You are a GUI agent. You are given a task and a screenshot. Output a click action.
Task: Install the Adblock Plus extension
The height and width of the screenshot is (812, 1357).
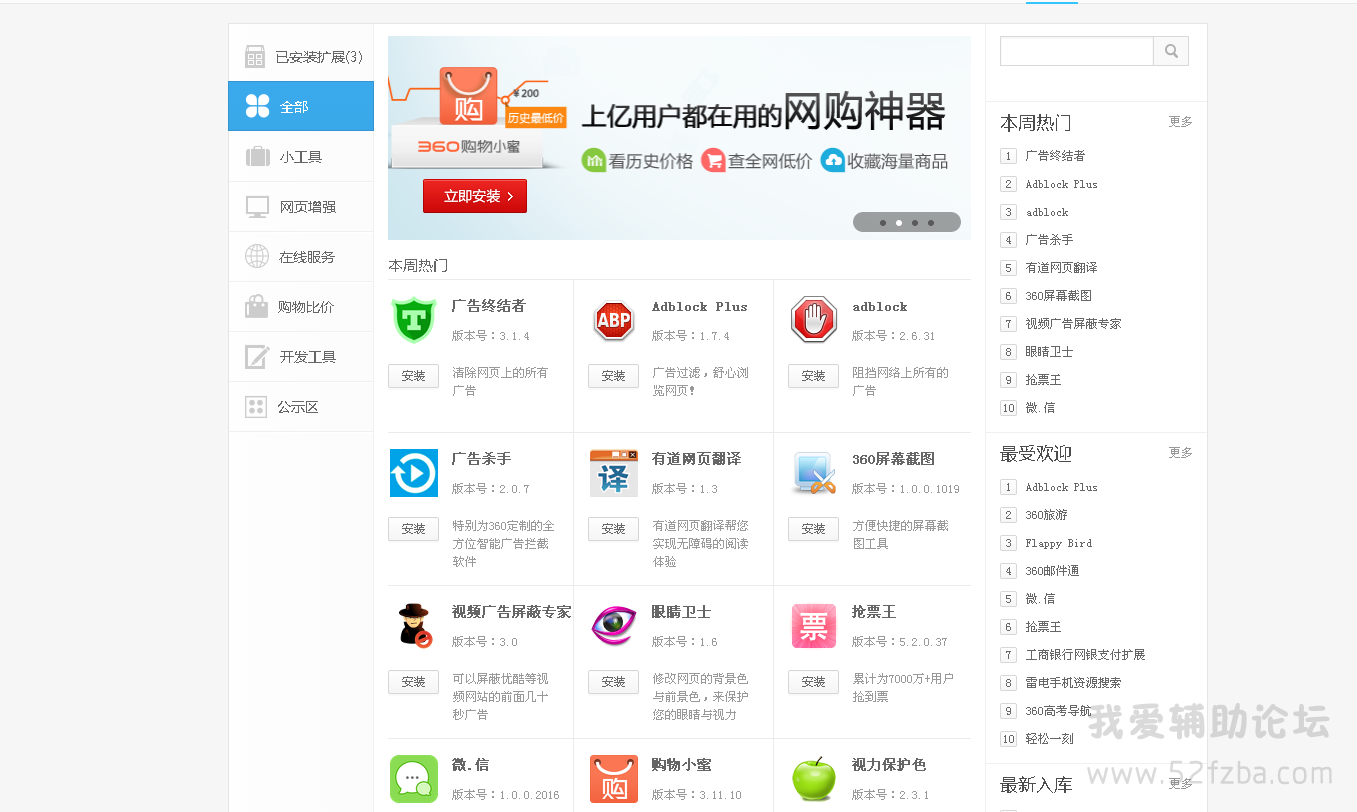tap(613, 376)
